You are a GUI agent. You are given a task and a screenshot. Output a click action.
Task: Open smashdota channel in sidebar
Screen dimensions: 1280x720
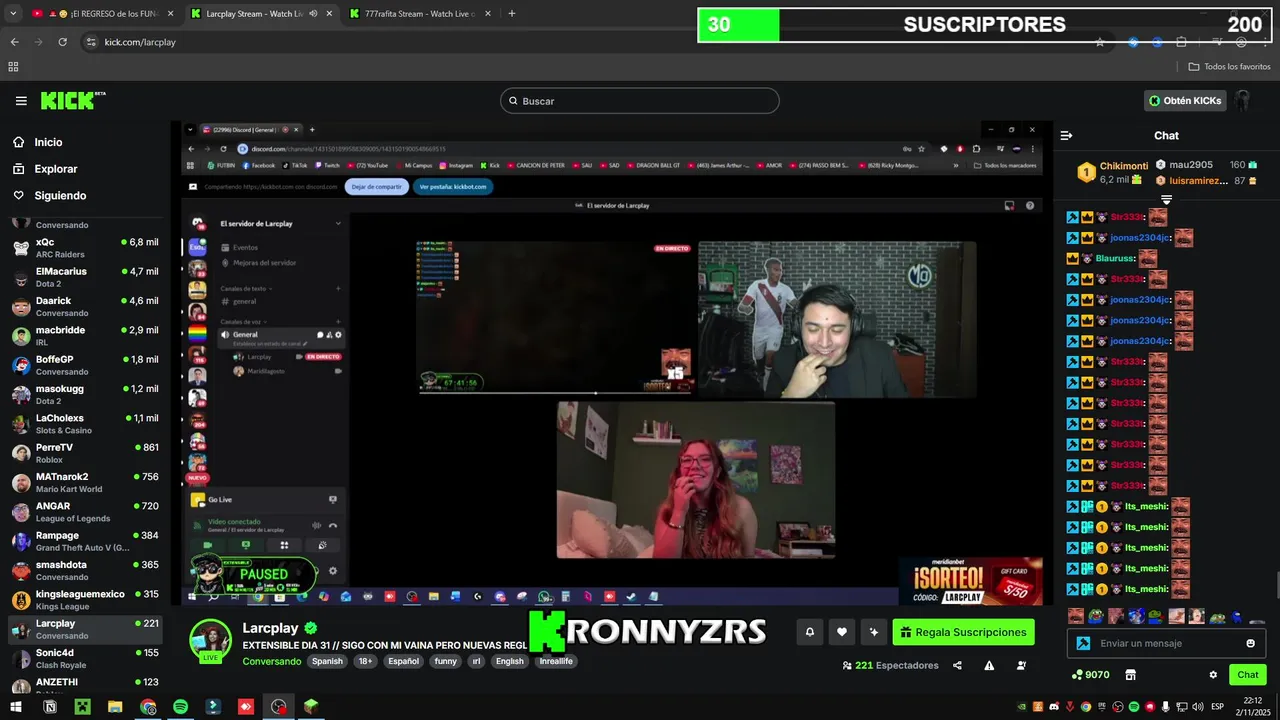(85, 570)
